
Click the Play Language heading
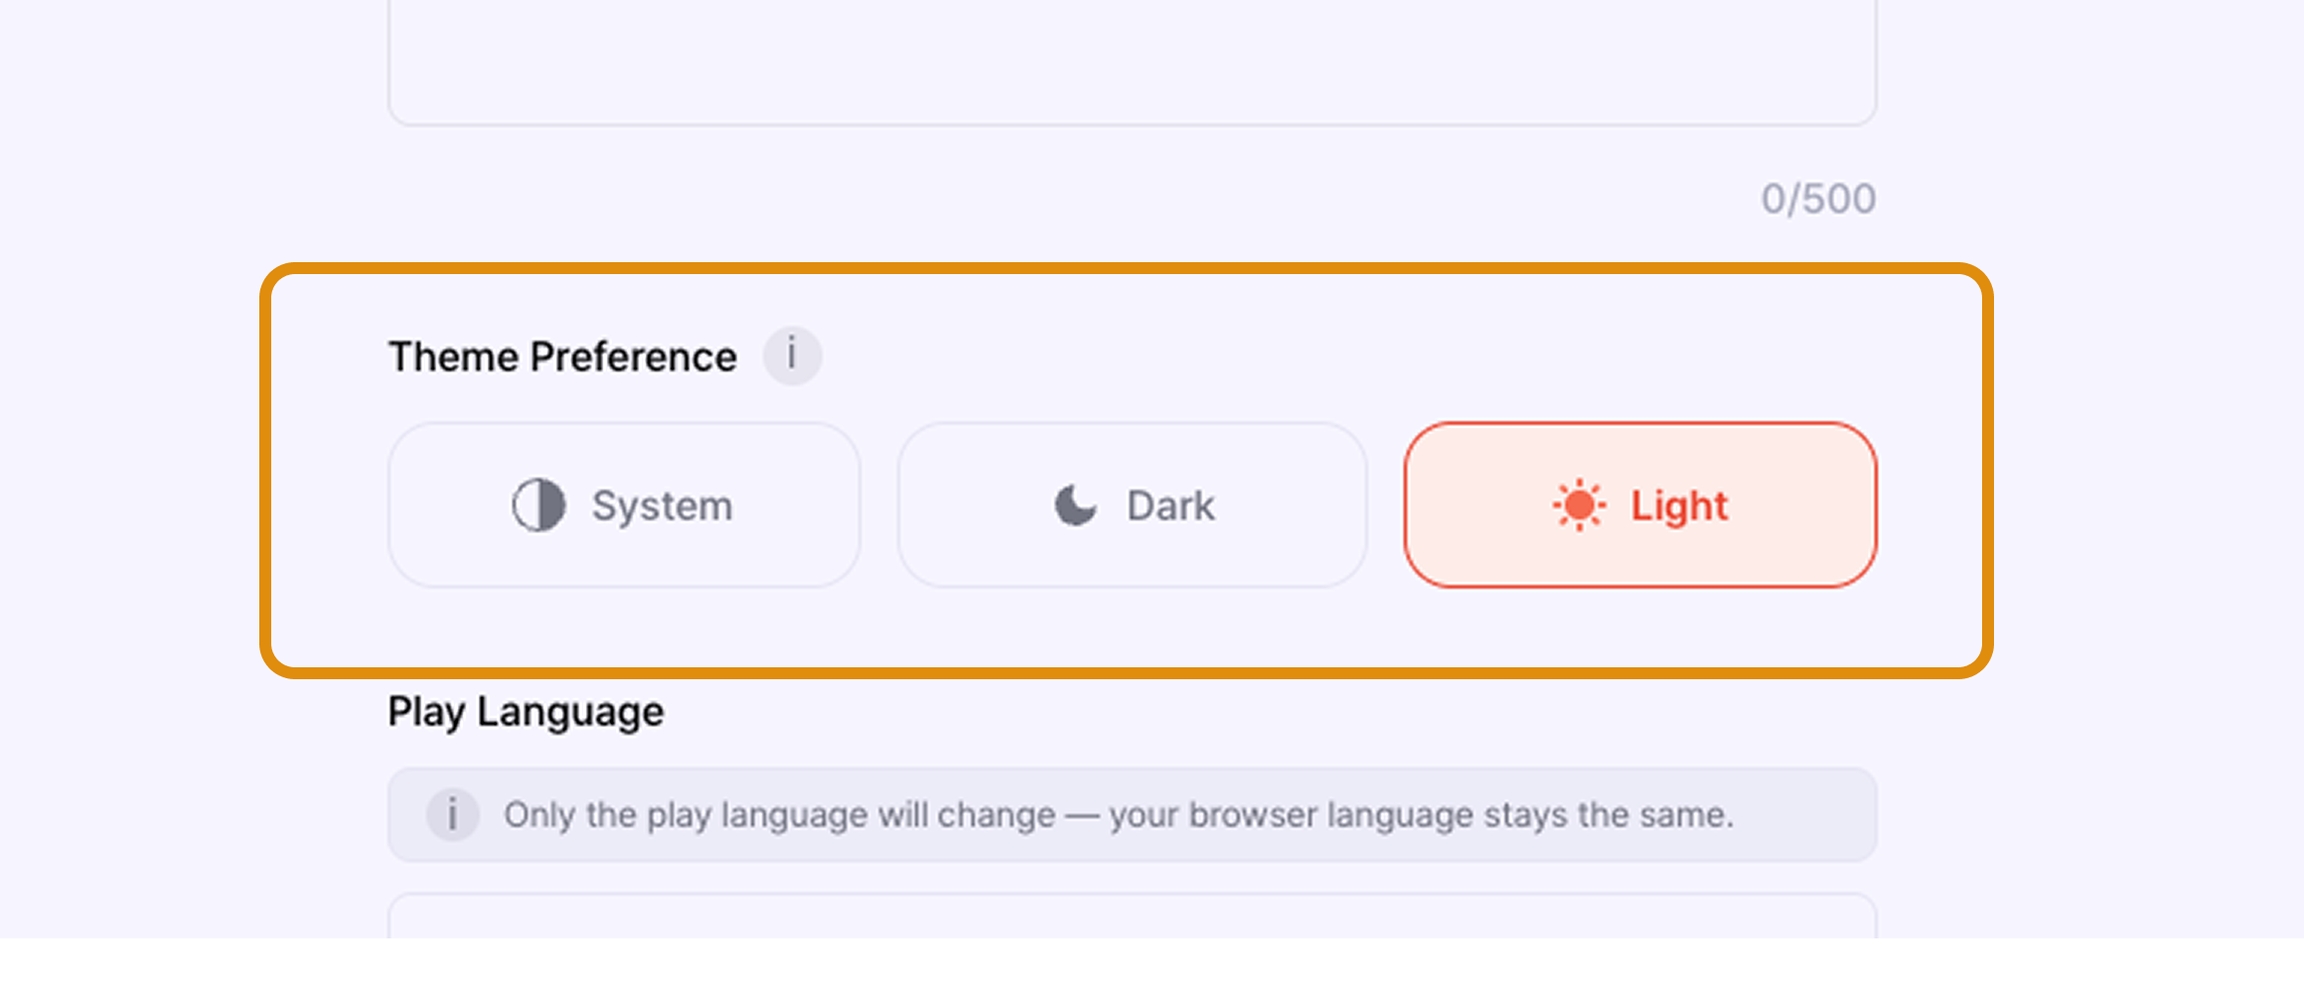point(525,712)
